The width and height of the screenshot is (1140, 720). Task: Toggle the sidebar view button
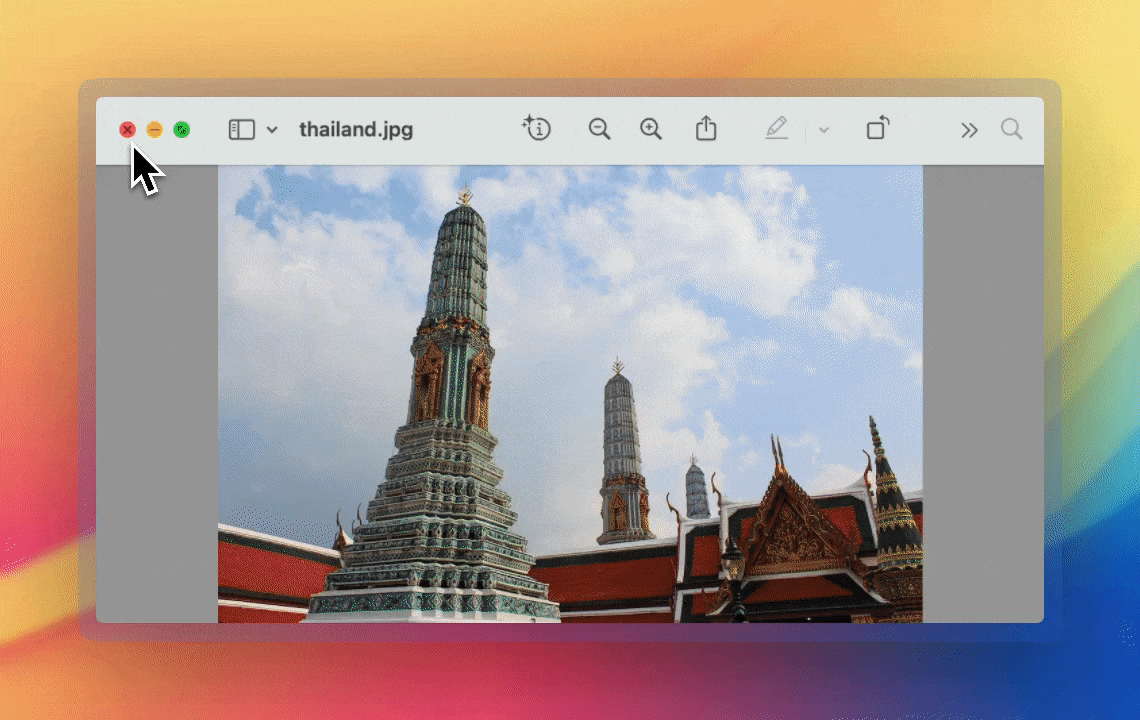coord(242,130)
